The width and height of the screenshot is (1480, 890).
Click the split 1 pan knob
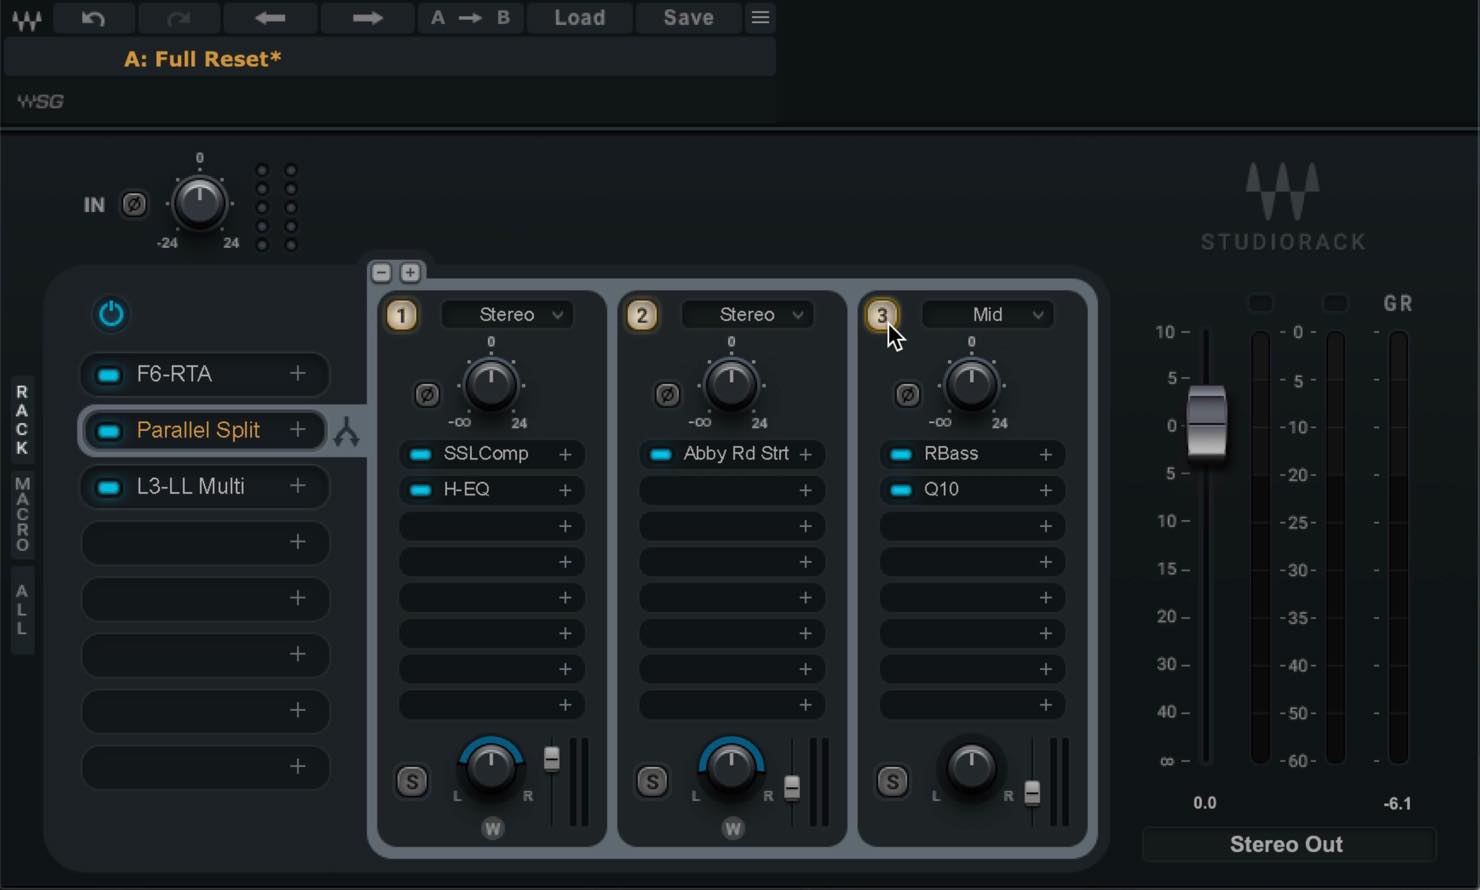tap(490, 768)
